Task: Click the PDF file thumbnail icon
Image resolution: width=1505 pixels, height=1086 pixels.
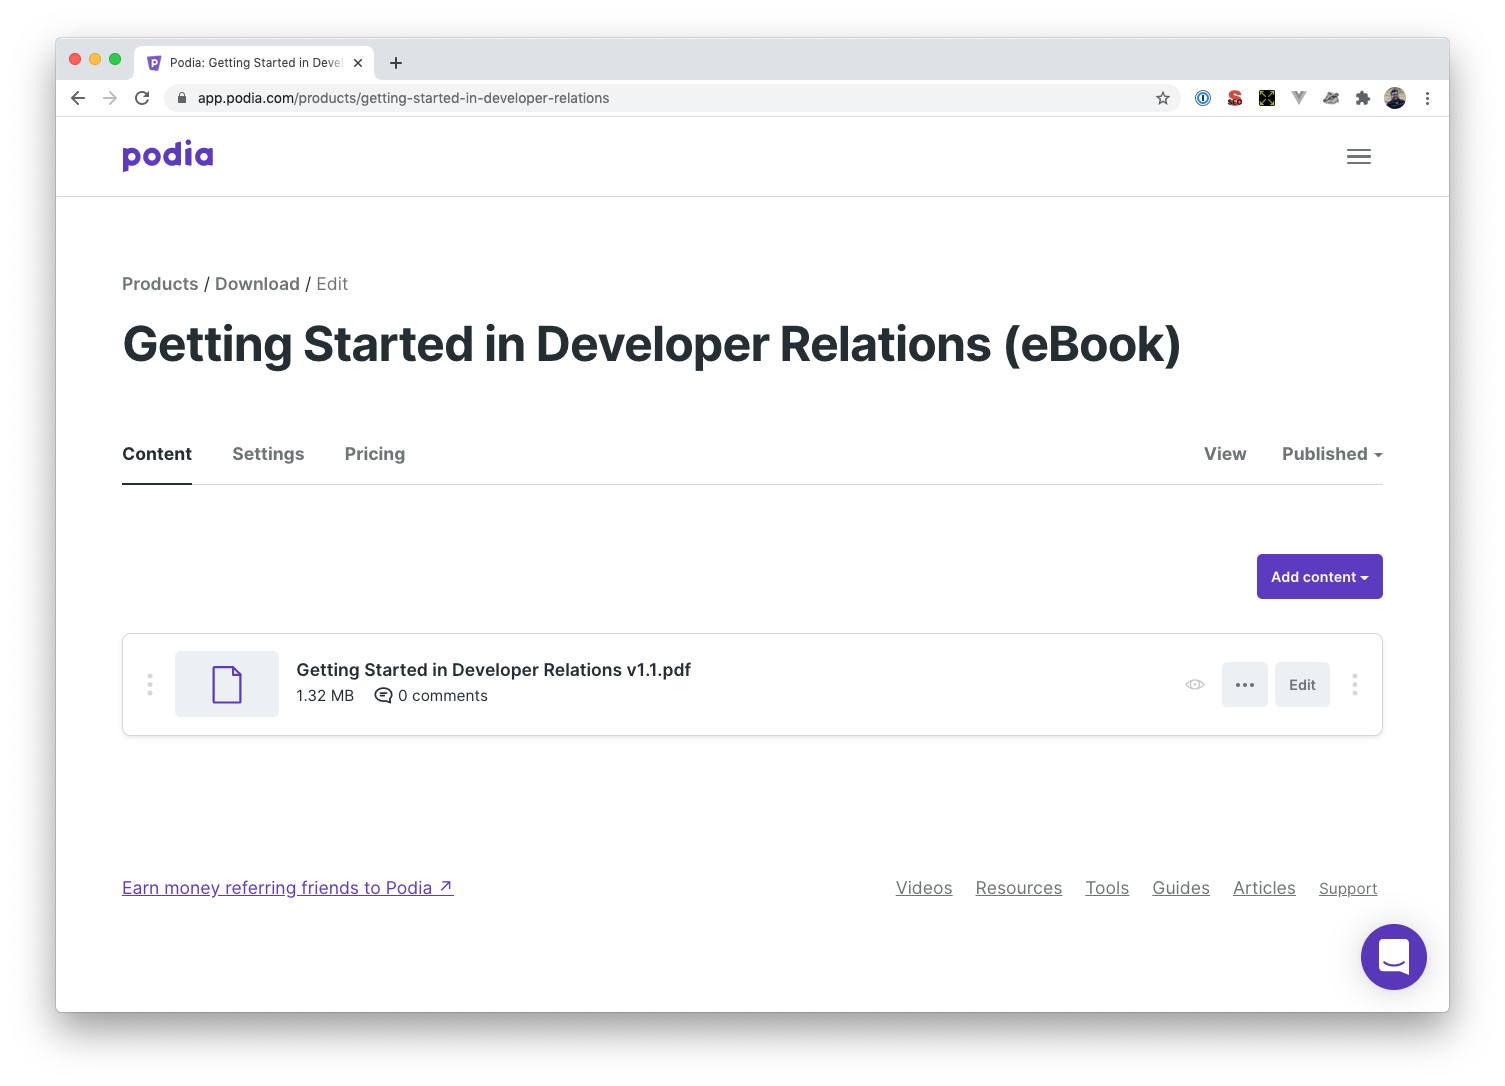Action: [227, 684]
